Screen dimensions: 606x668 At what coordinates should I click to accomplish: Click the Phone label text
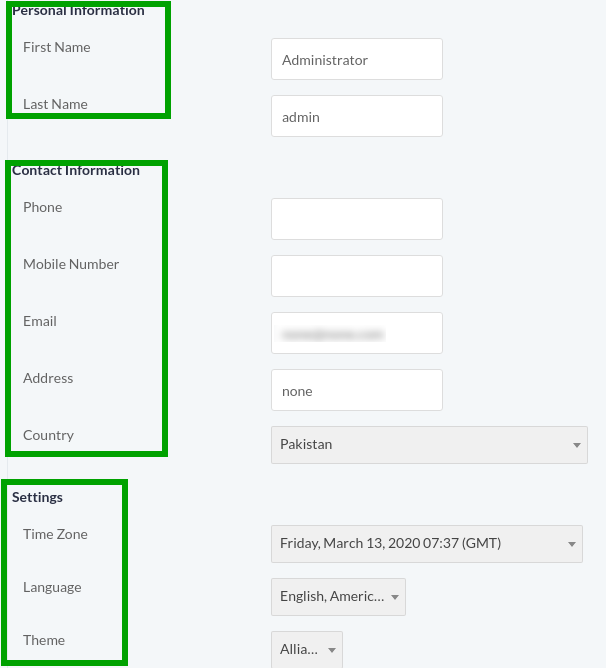[43, 207]
